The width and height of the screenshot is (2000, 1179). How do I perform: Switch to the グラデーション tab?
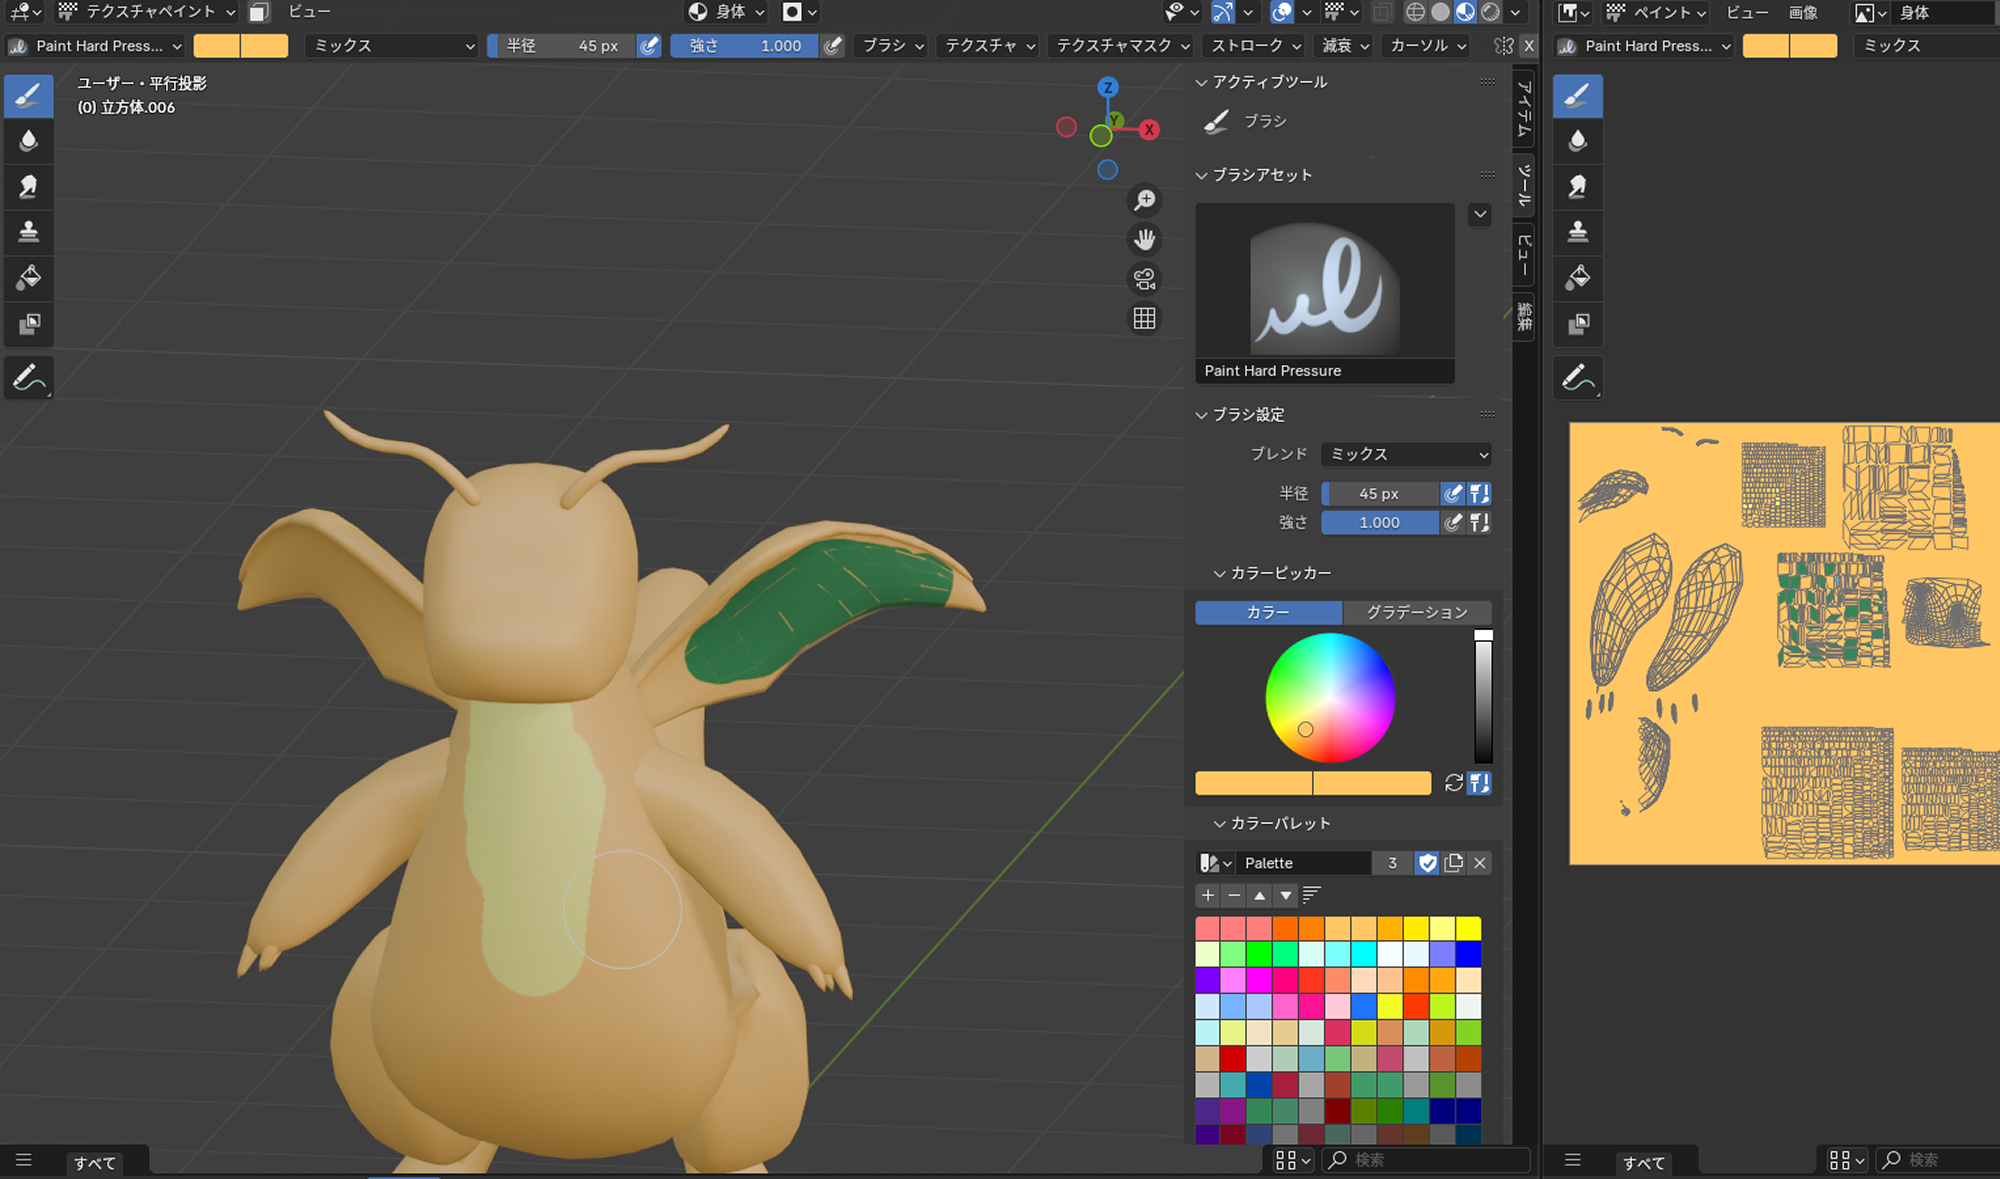pyautogui.click(x=1417, y=612)
